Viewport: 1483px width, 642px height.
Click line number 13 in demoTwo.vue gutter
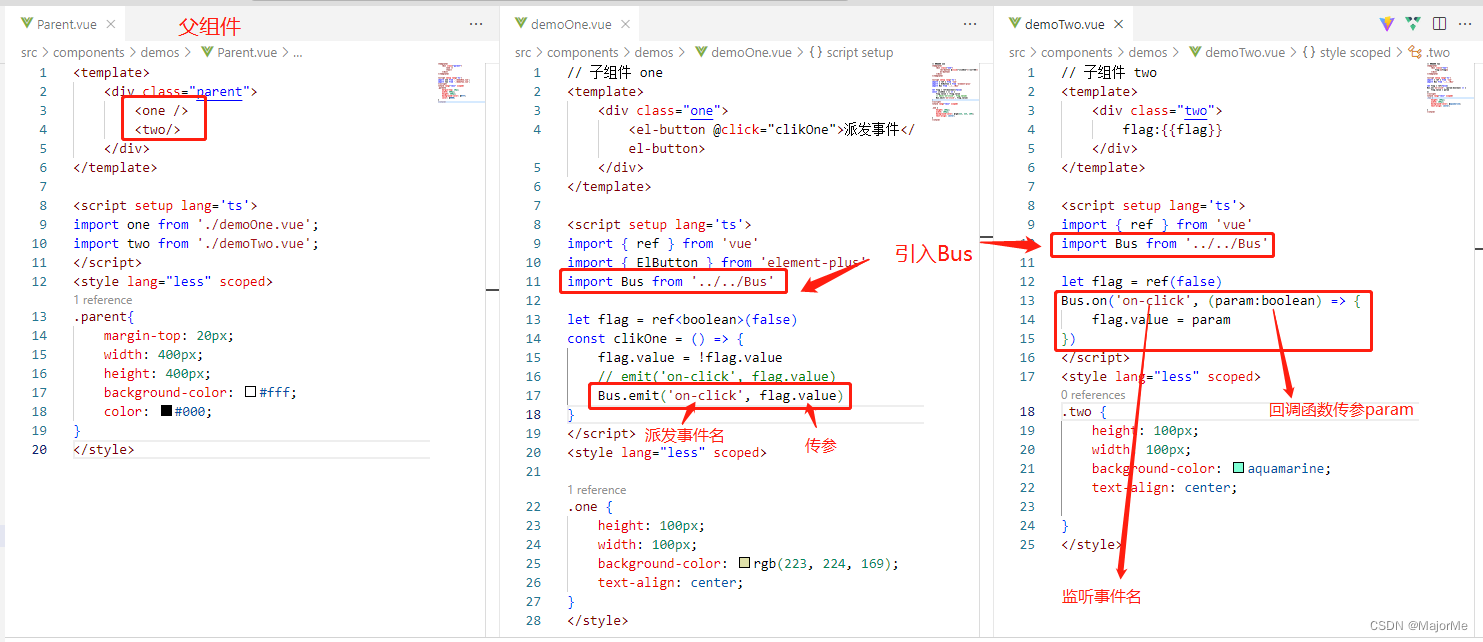pos(1027,300)
